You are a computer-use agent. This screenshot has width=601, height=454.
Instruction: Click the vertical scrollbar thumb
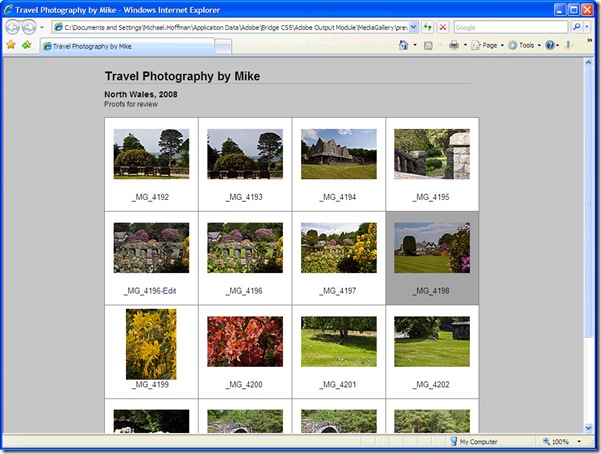588,202
